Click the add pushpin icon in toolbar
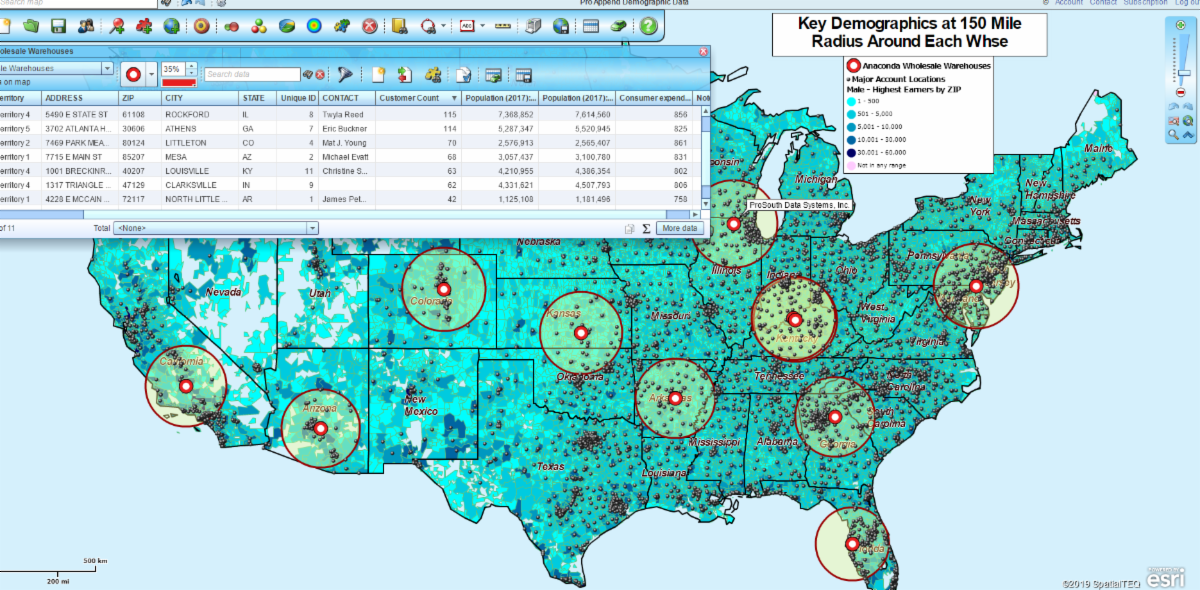This screenshot has height=590, width=1200. (117, 25)
